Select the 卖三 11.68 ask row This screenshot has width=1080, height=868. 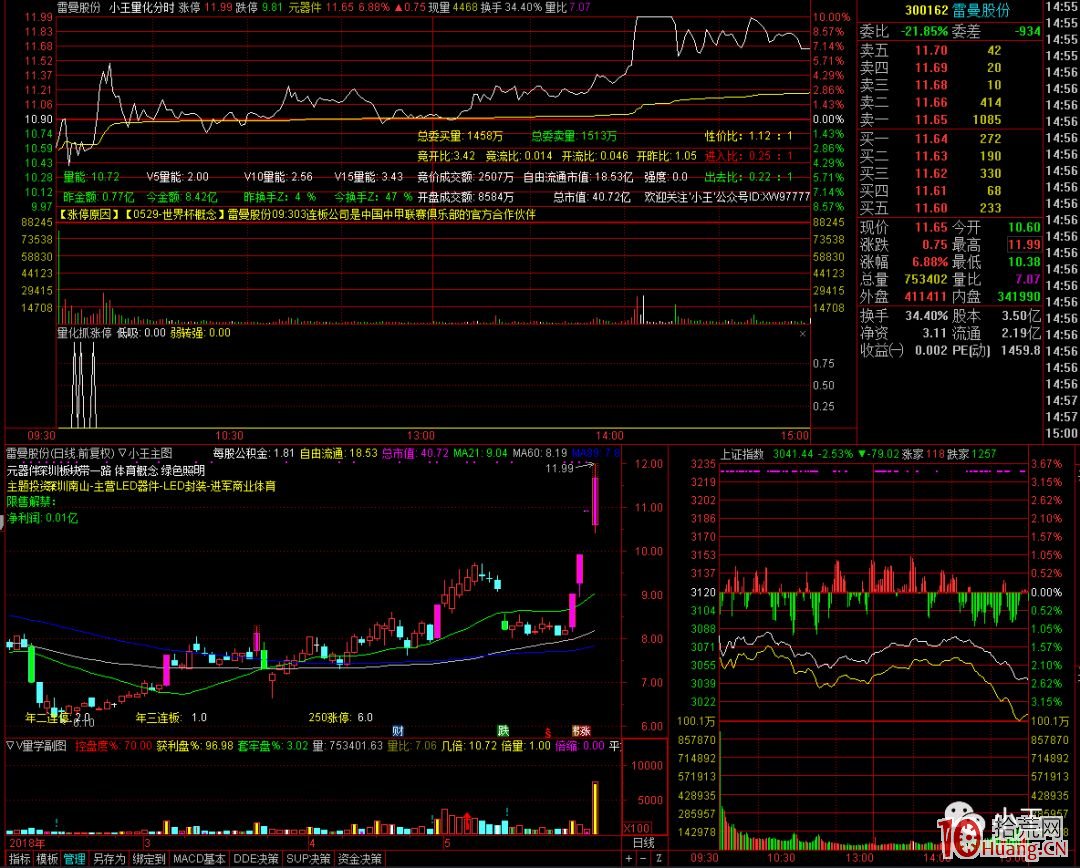coord(950,85)
